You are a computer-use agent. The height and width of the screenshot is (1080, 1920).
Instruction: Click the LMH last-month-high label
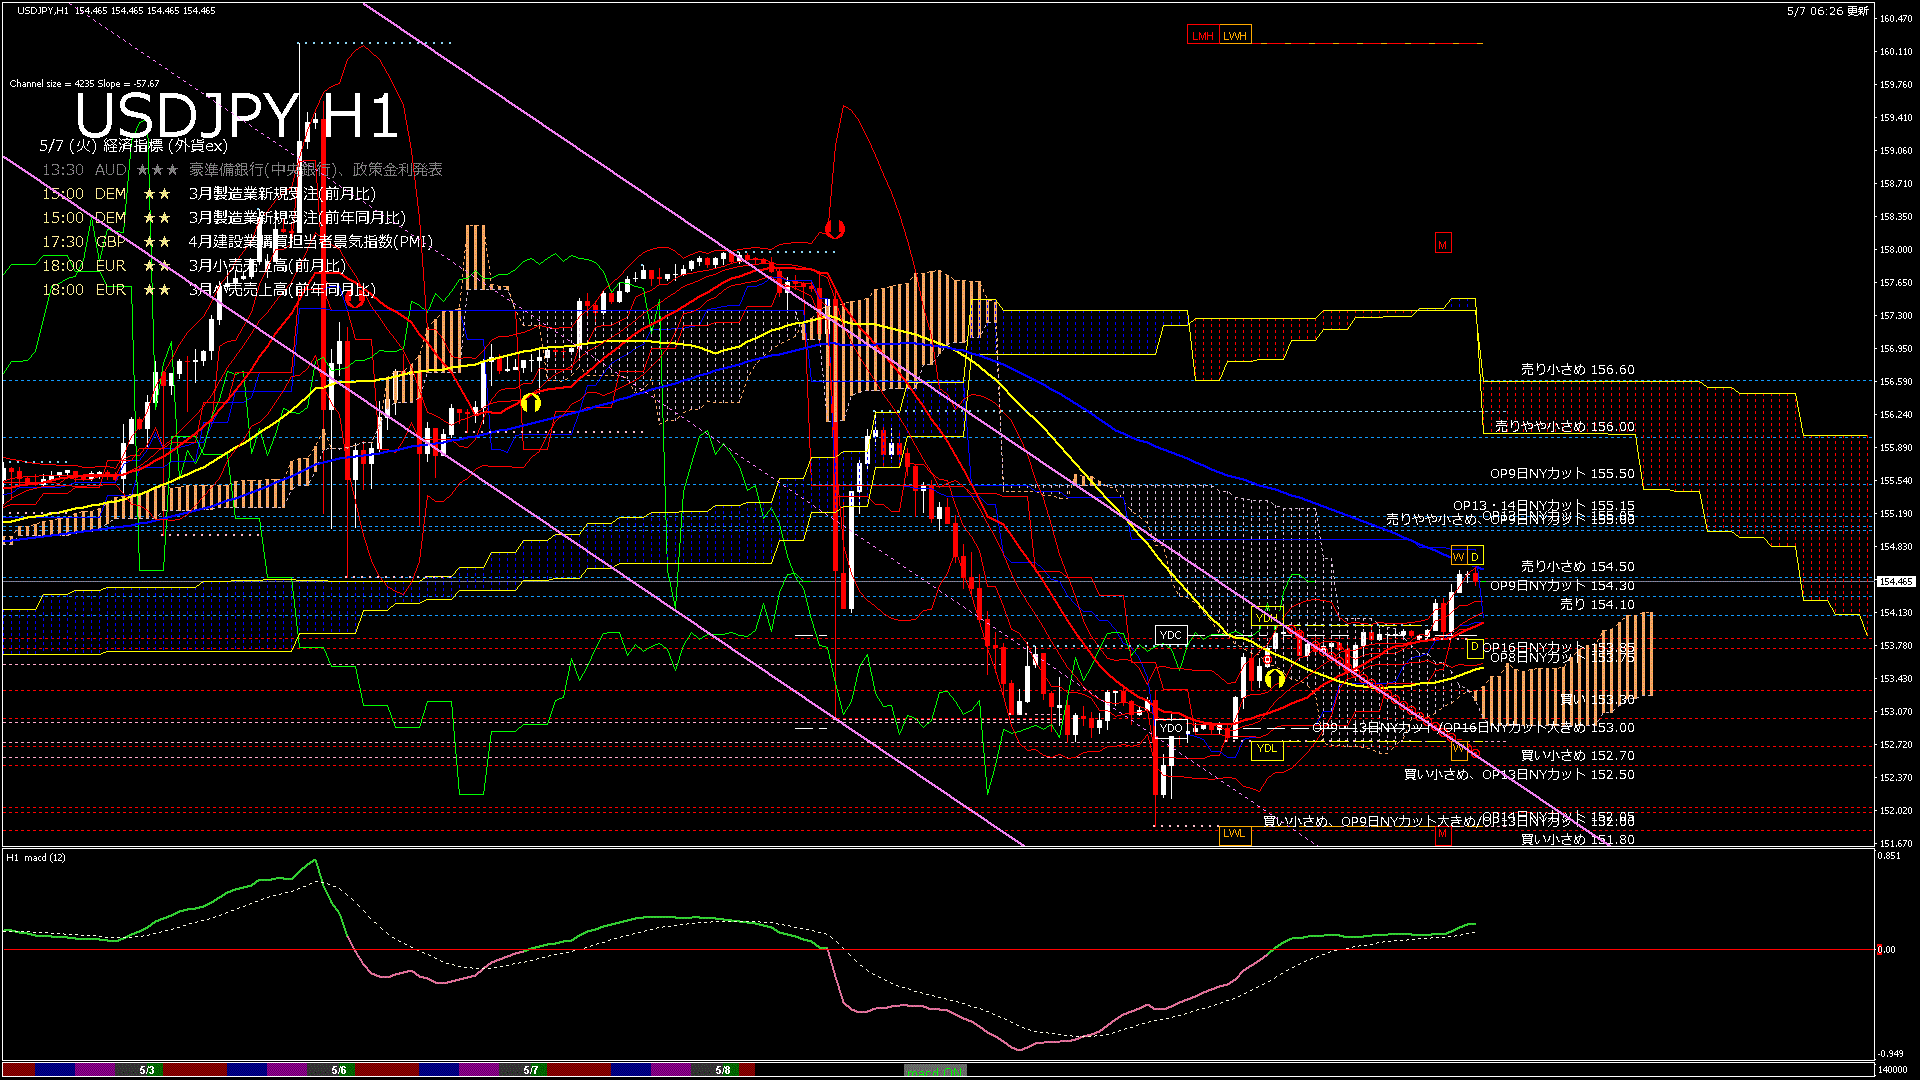click(x=1203, y=36)
